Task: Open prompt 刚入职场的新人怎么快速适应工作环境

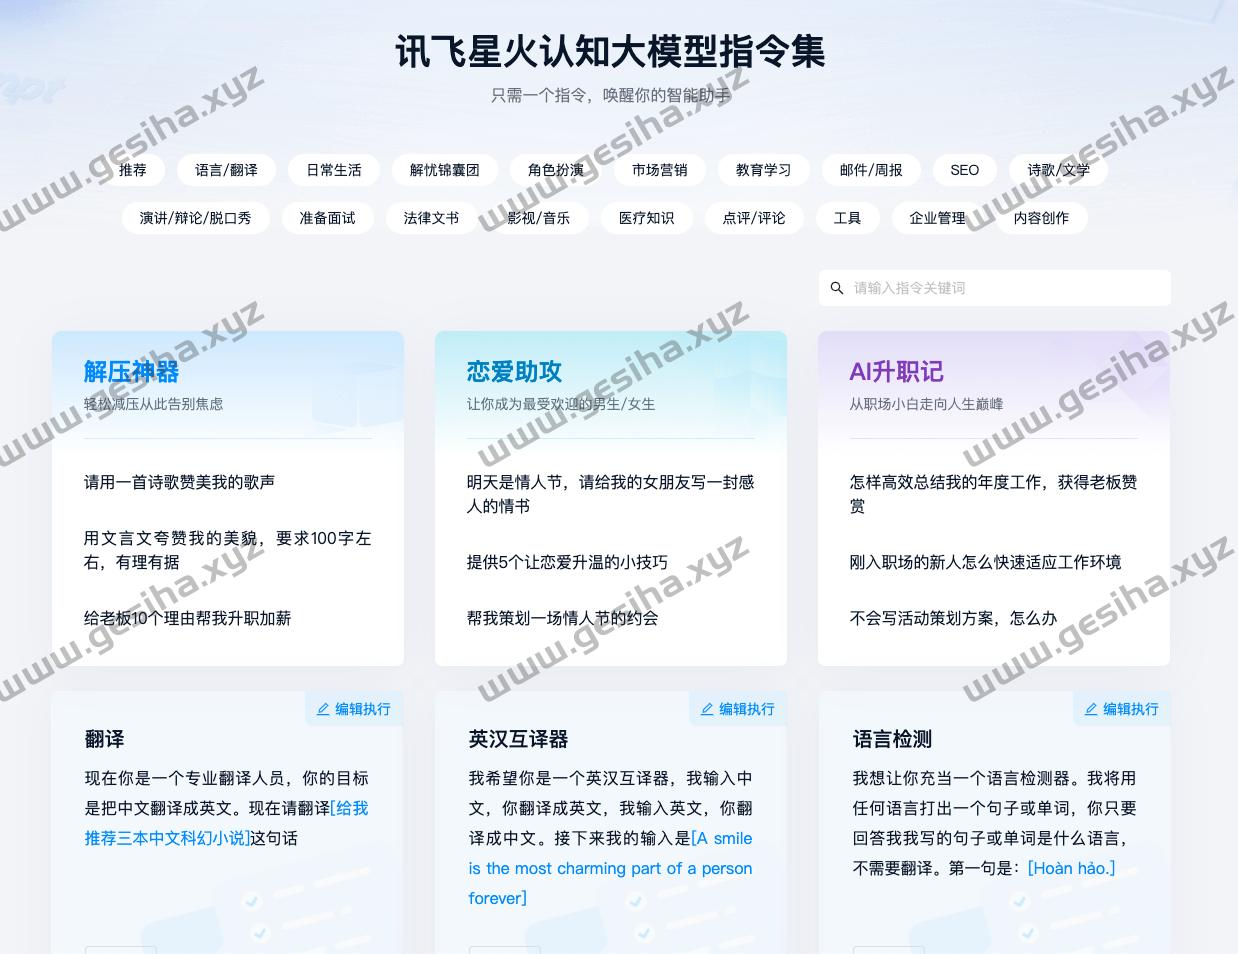Action: [985, 562]
